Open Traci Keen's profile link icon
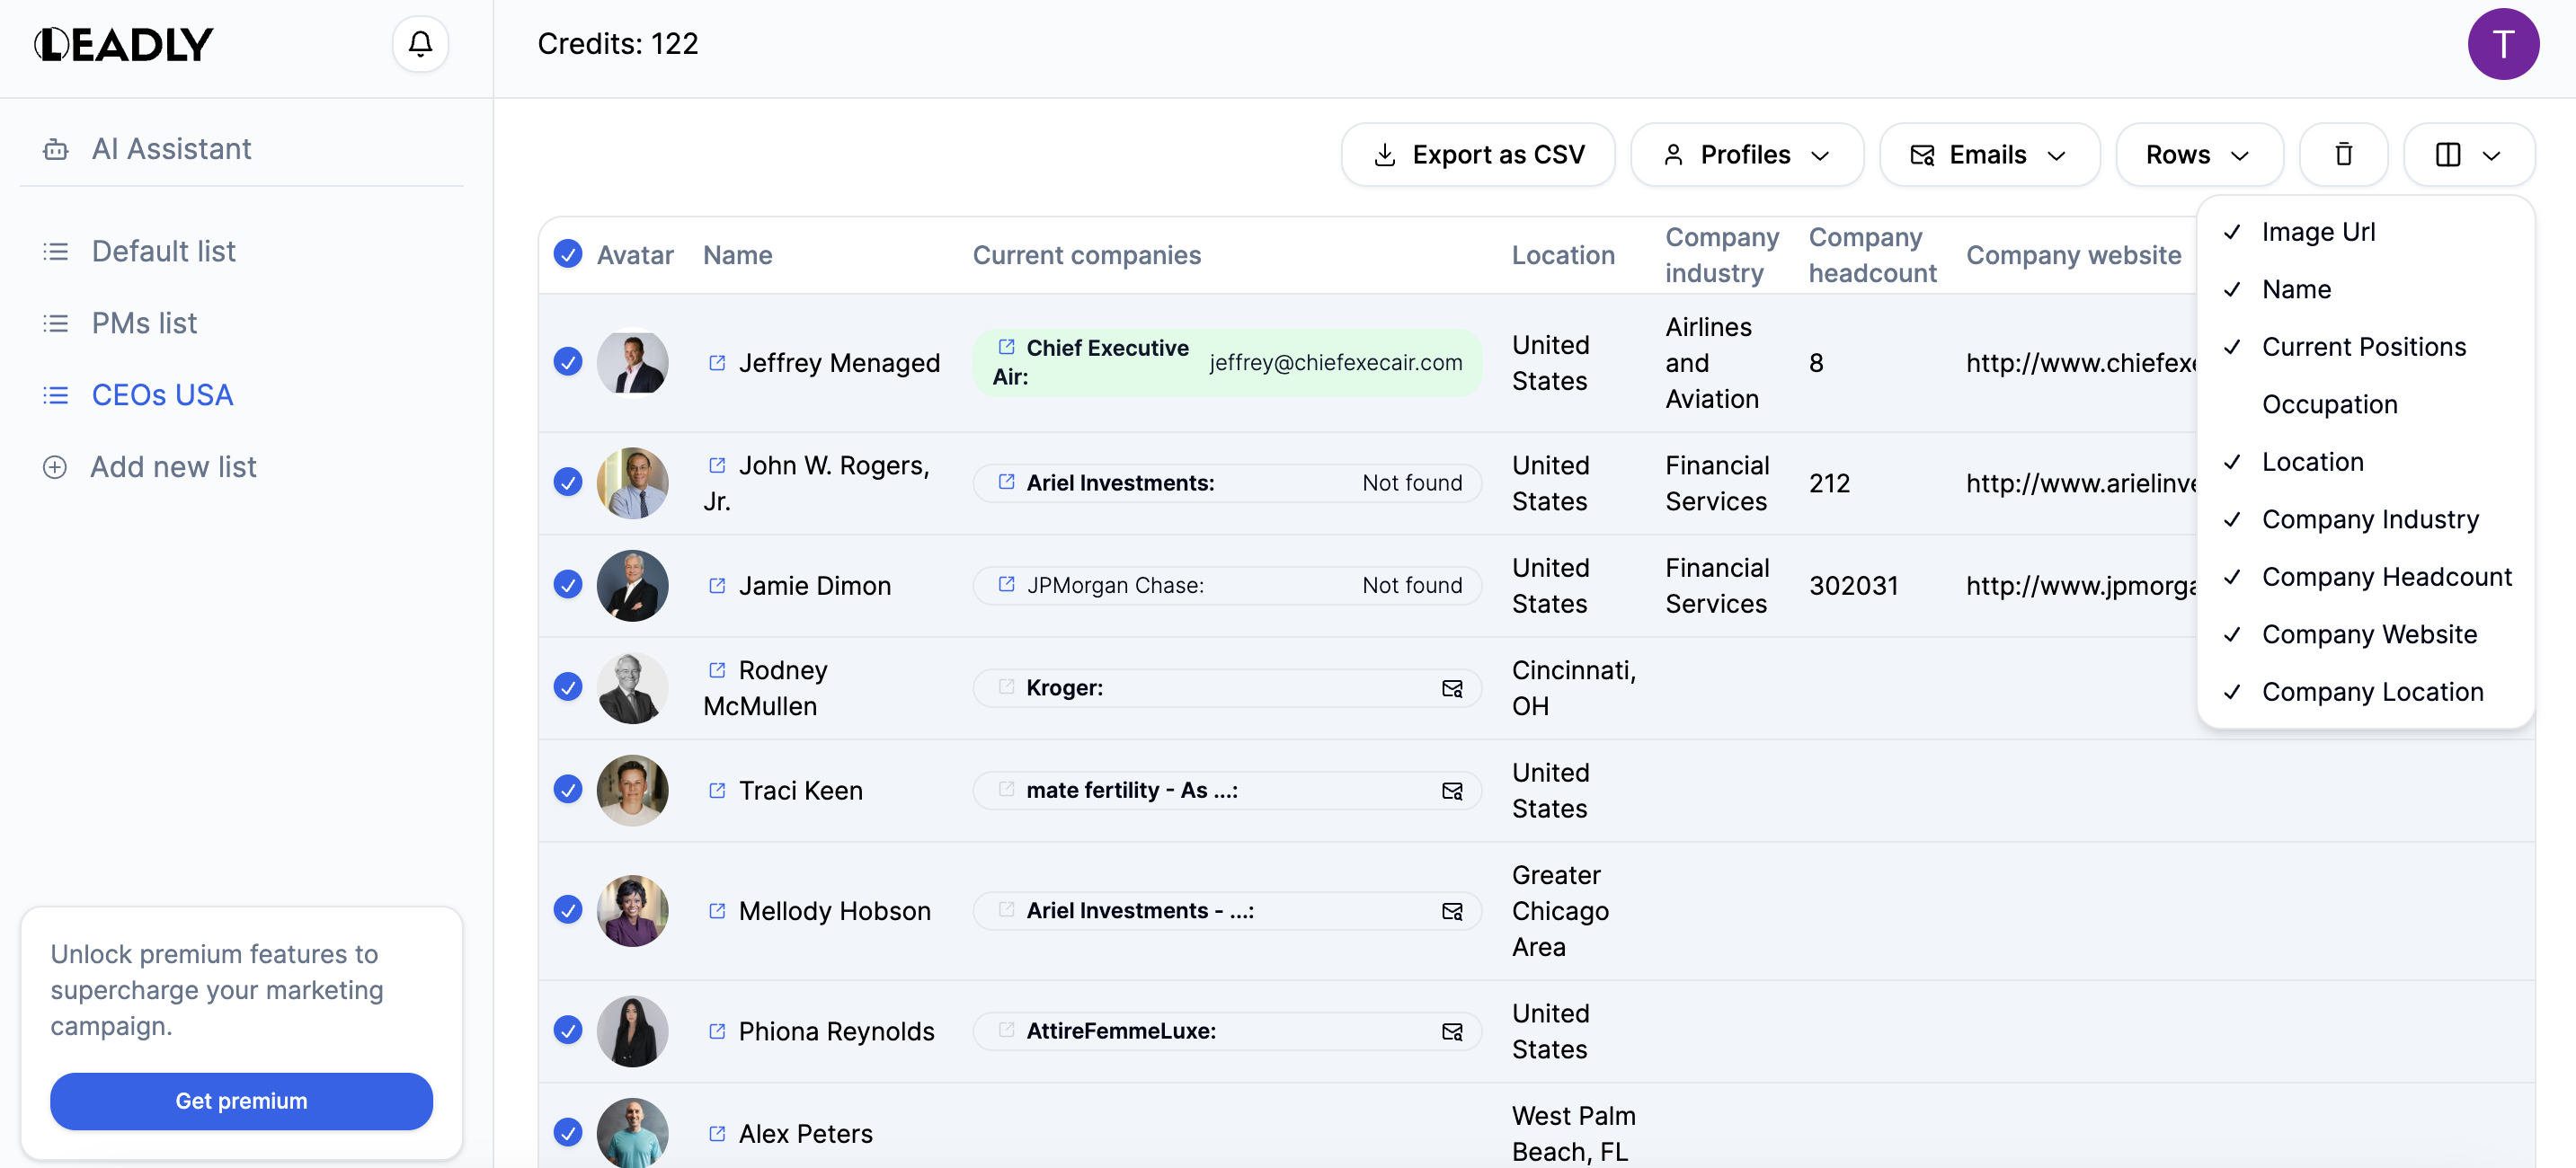Image resolution: width=2576 pixels, height=1168 pixels. coord(717,790)
